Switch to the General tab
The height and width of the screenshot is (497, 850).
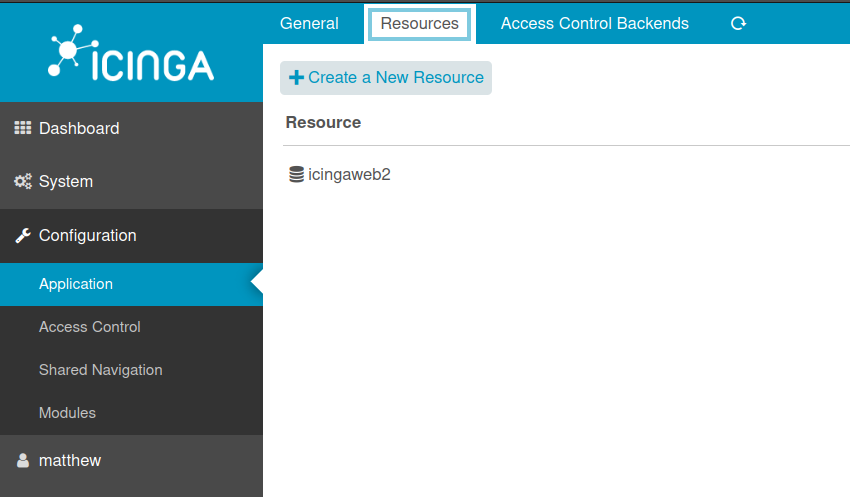(x=309, y=23)
